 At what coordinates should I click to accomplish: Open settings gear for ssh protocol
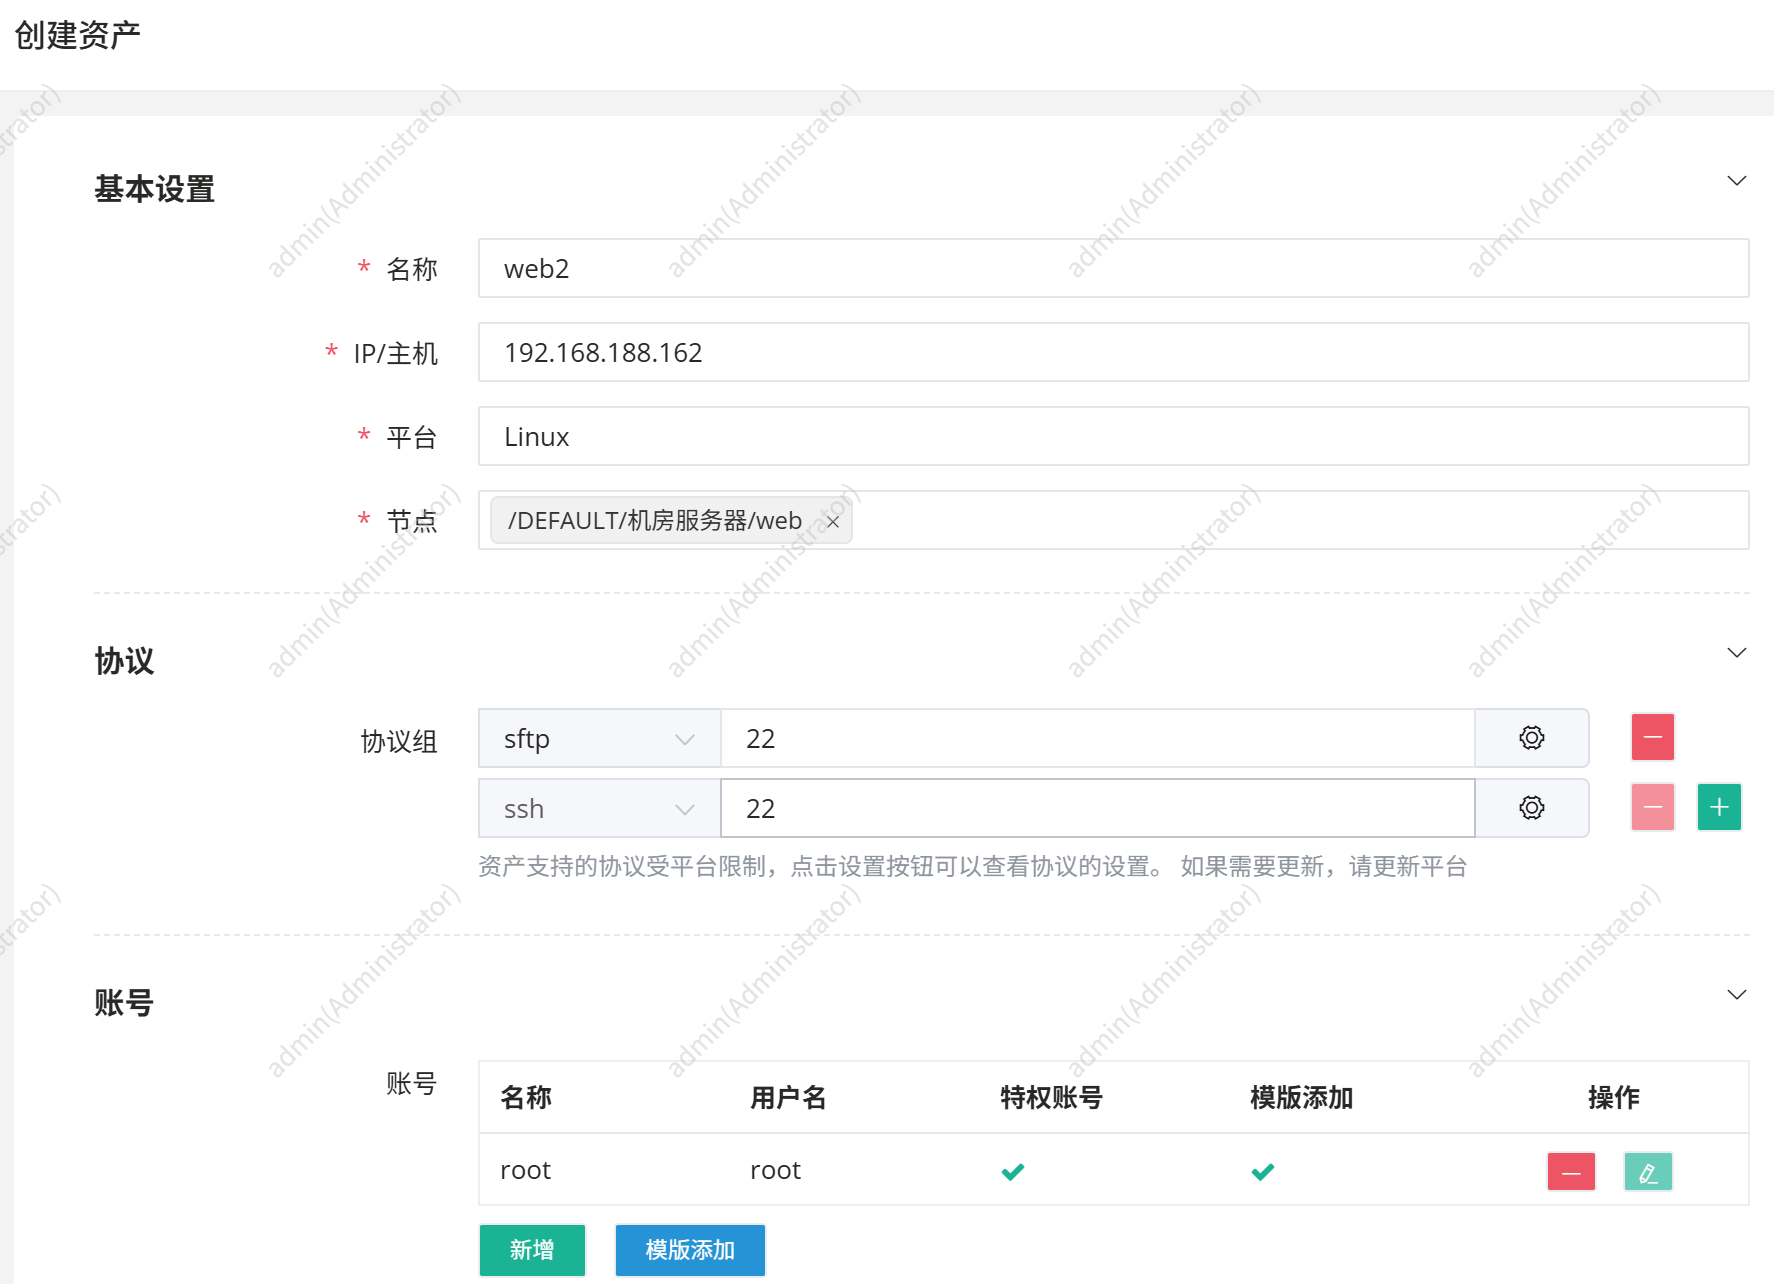click(x=1531, y=808)
